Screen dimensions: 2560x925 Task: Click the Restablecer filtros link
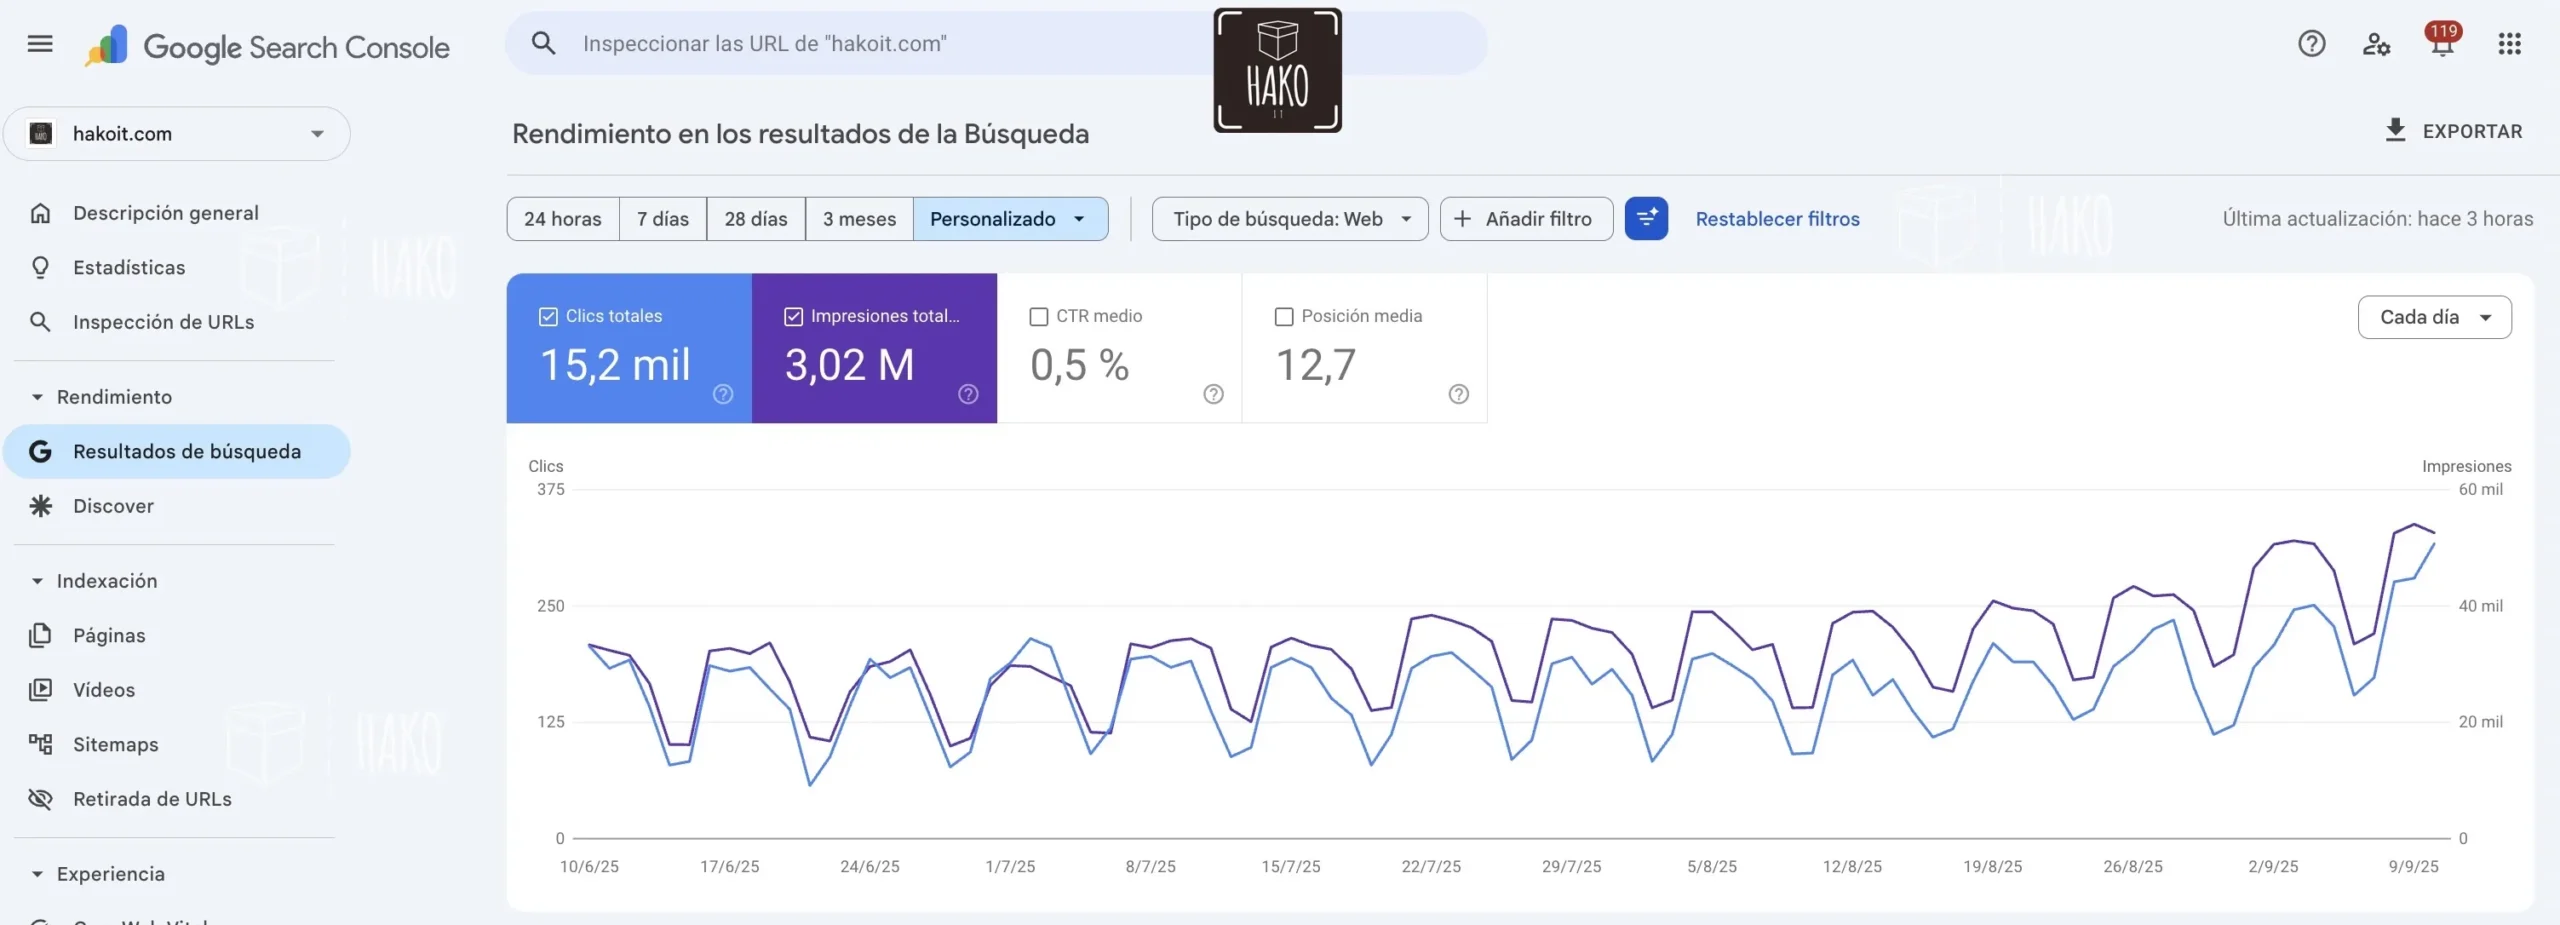tap(1777, 219)
